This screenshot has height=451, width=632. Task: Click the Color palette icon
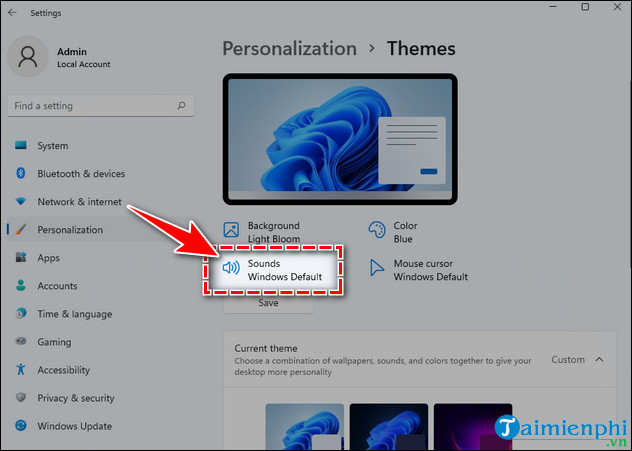[377, 229]
